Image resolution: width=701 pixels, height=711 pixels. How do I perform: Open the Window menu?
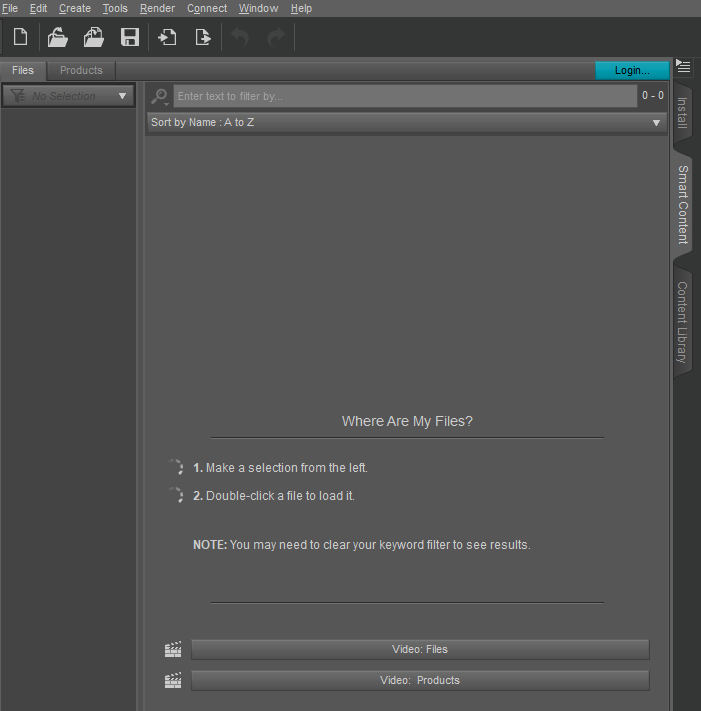[x=258, y=8]
